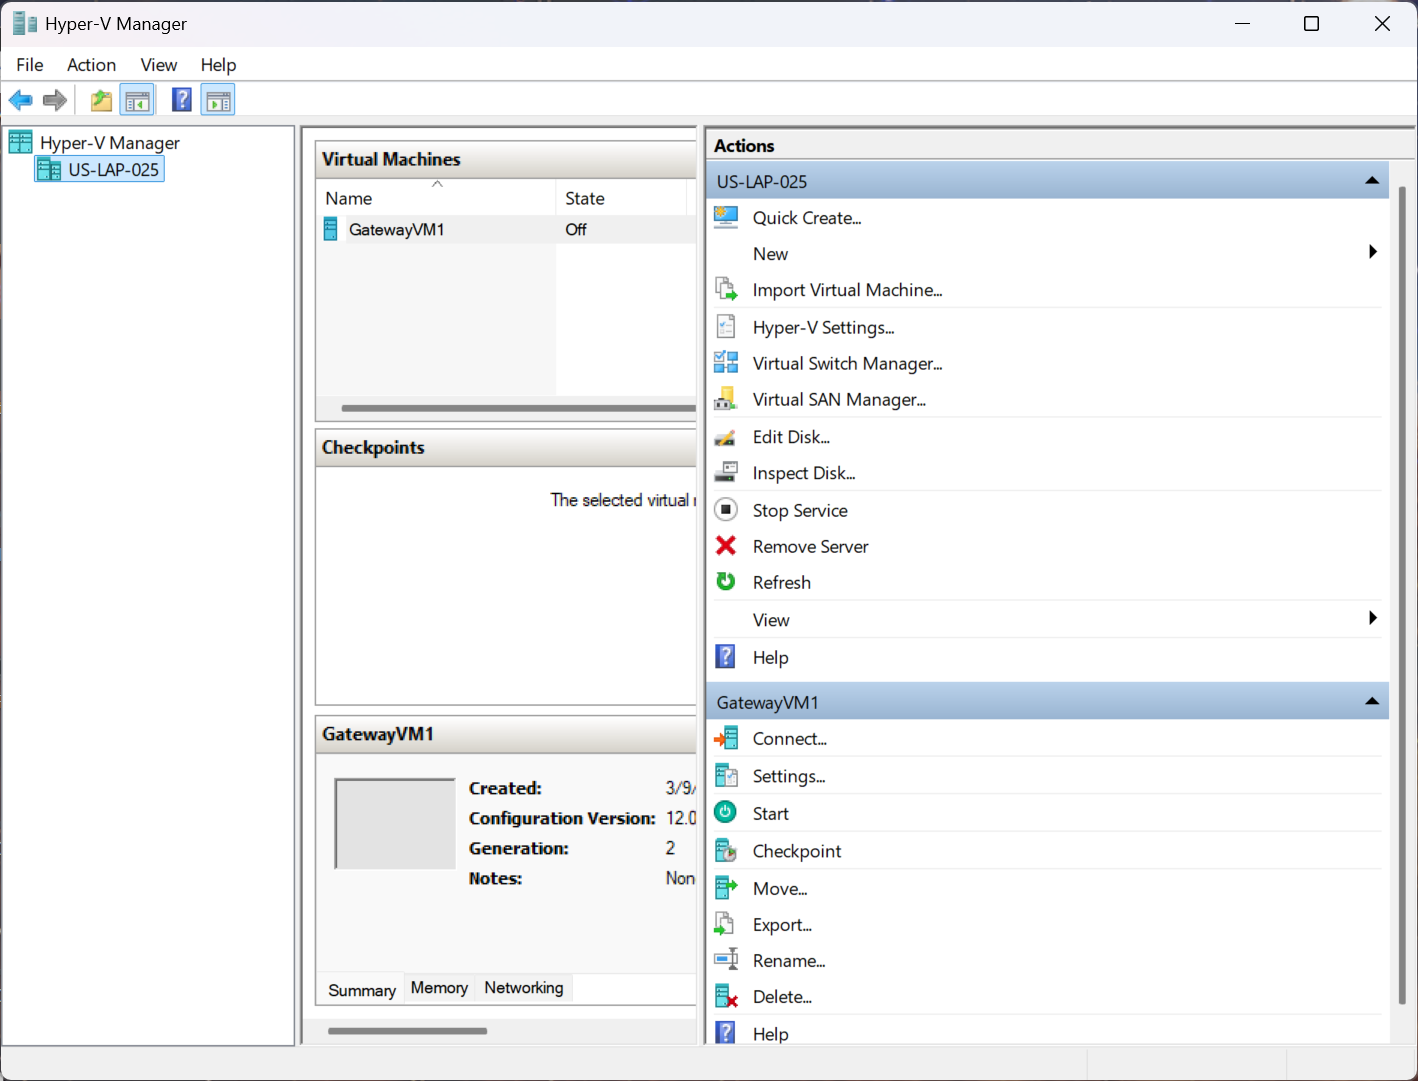Click the Virtual SAN Manager icon
Image resolution: width=1418 pixels, height=1081 pixels.
coord(726,399)
